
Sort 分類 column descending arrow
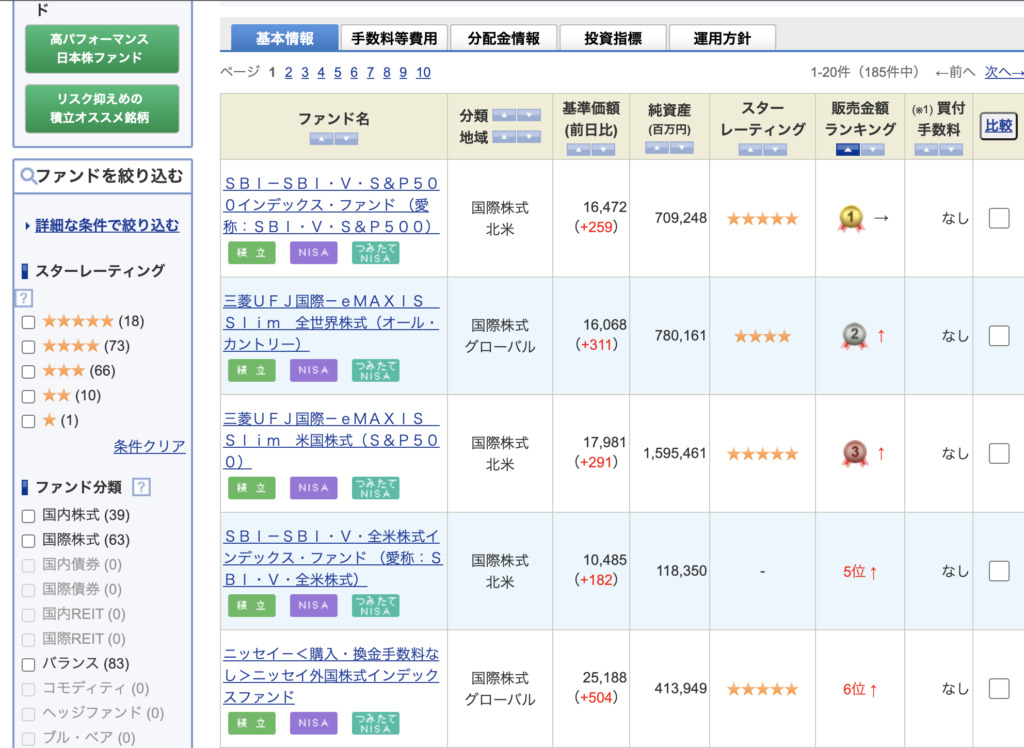coord(529,115)
